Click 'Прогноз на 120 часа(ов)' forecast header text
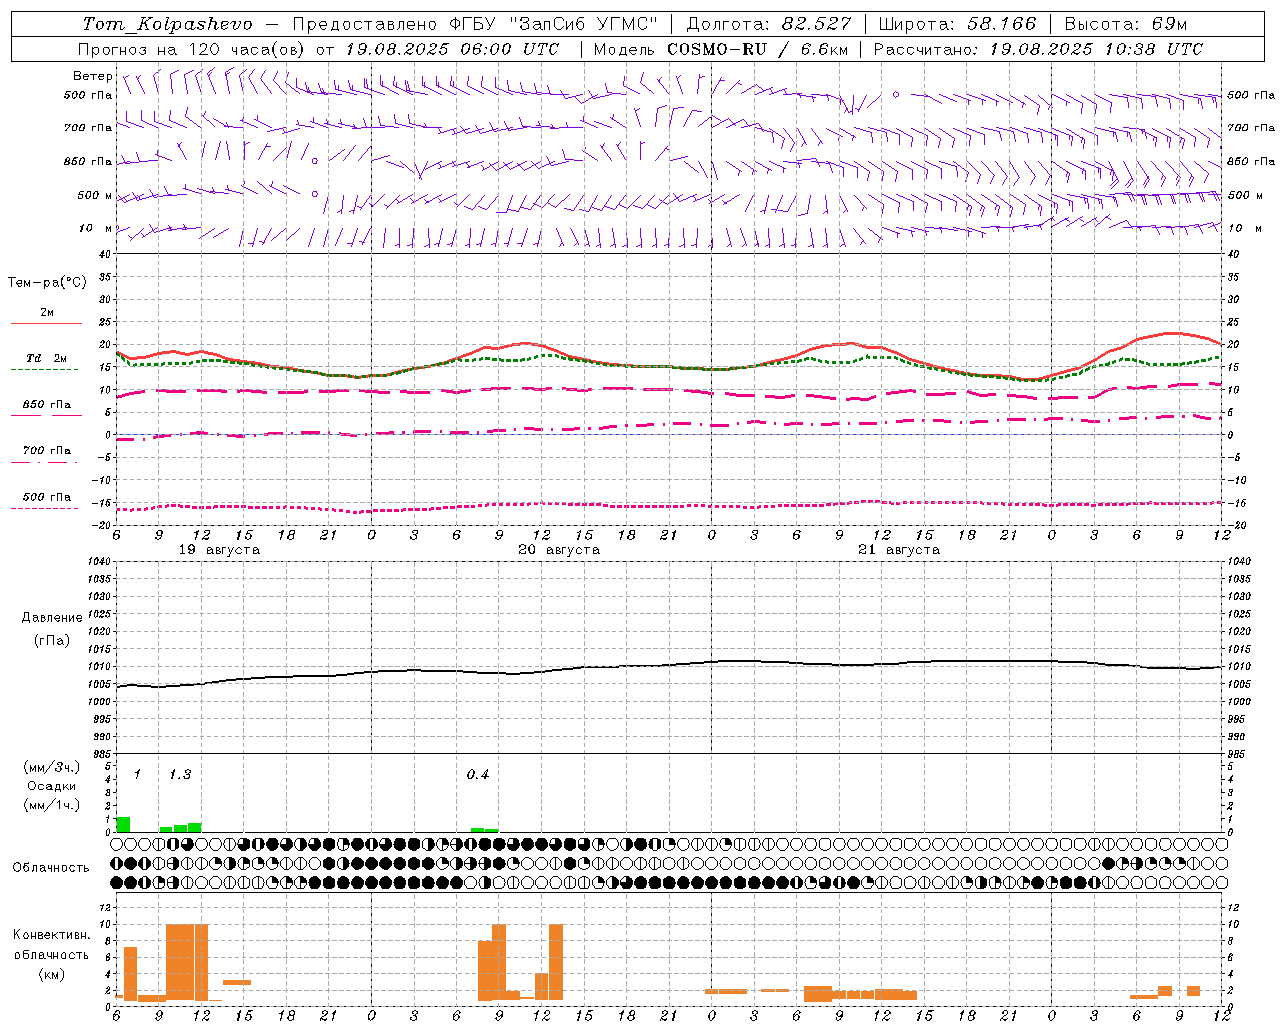 (x=192, y=49)
